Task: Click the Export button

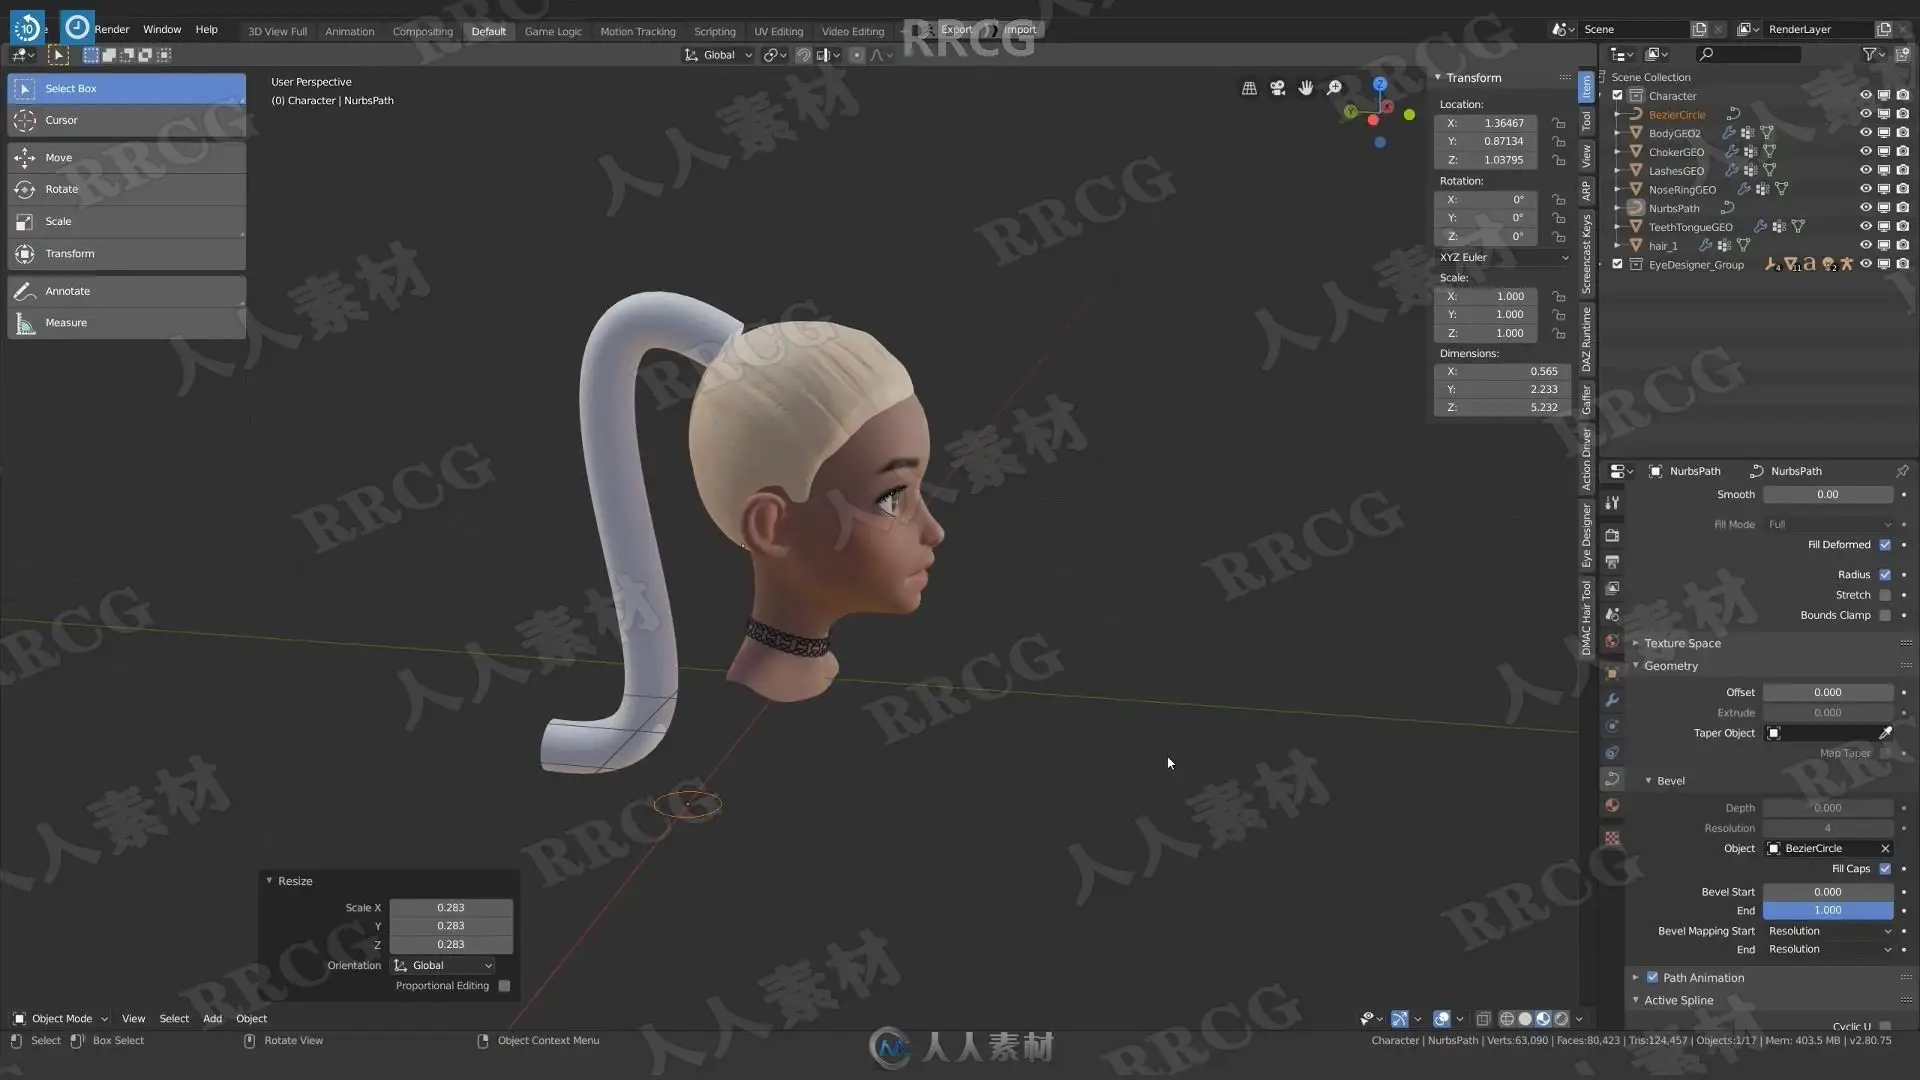Action: coord(956,29)
